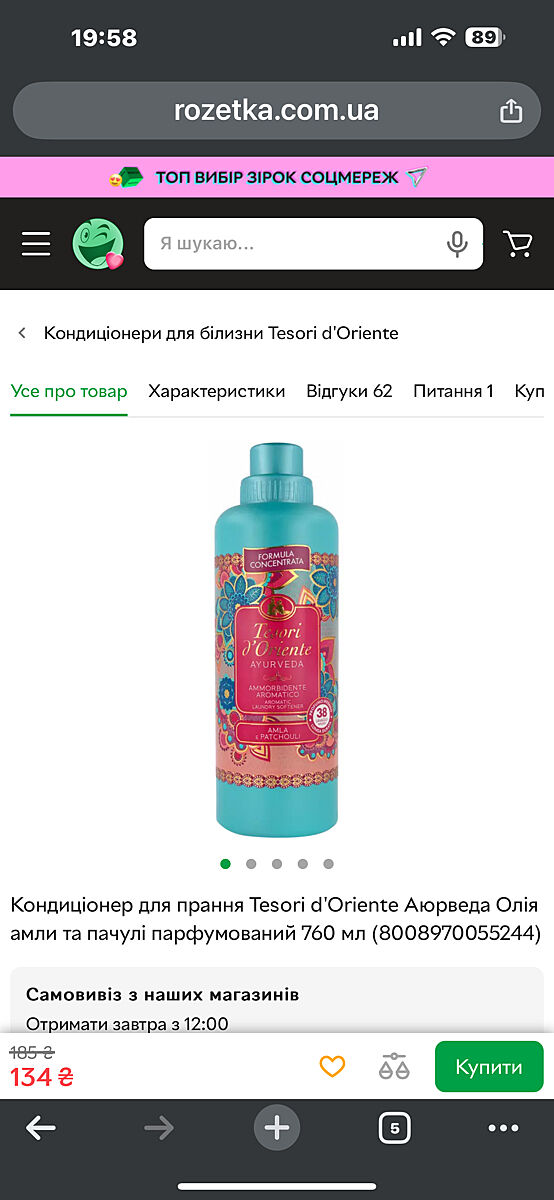Viewport: 554px width, 1200px height.
Task: Open browser more options menu
Action: coord(503,1129)
